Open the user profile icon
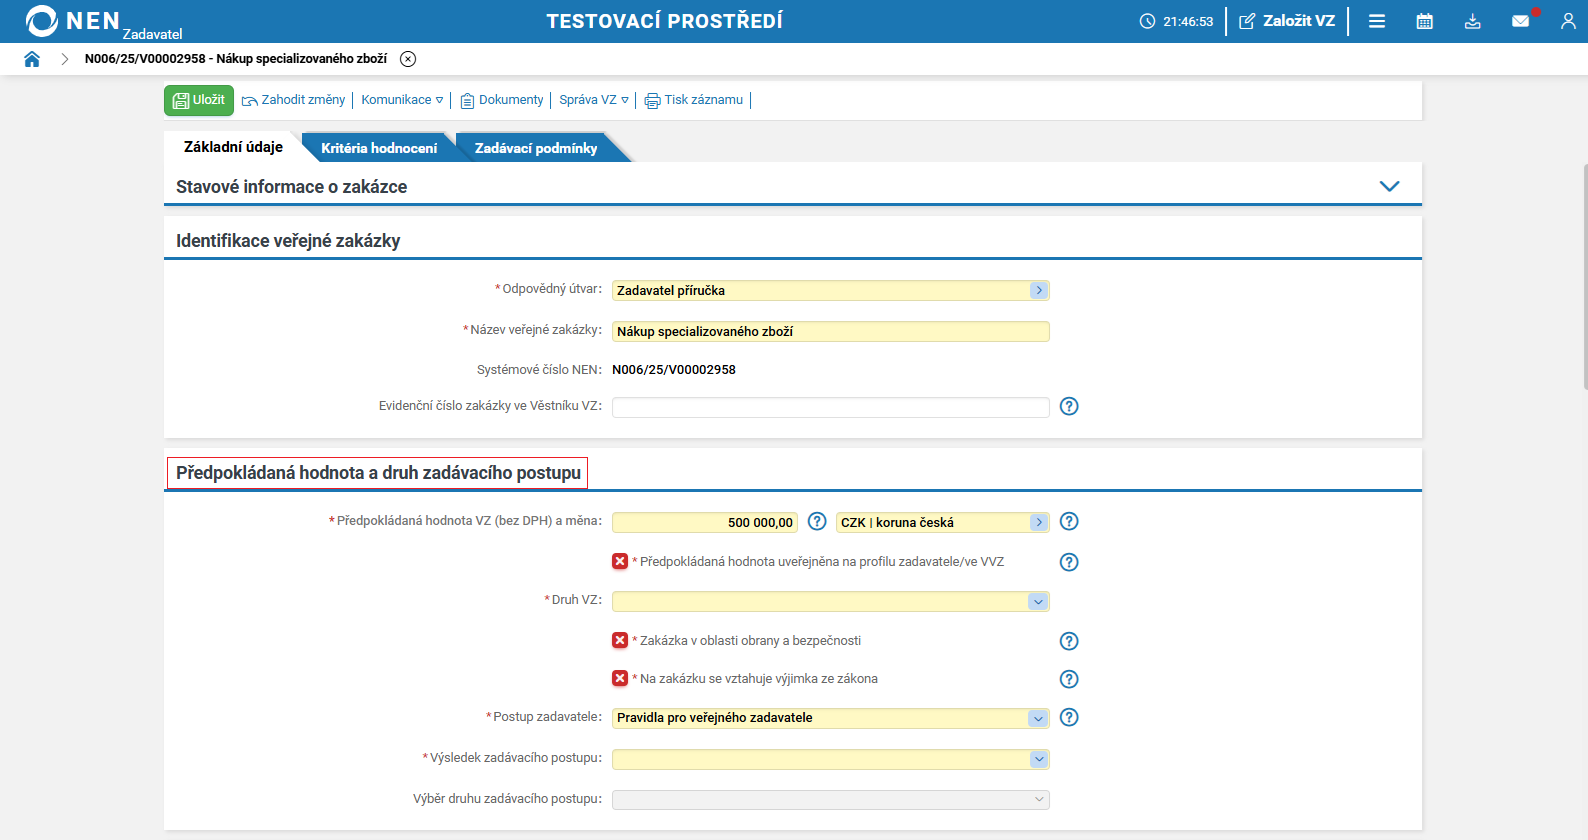This screenshot has height=840, width=1588. (1567, 21)
